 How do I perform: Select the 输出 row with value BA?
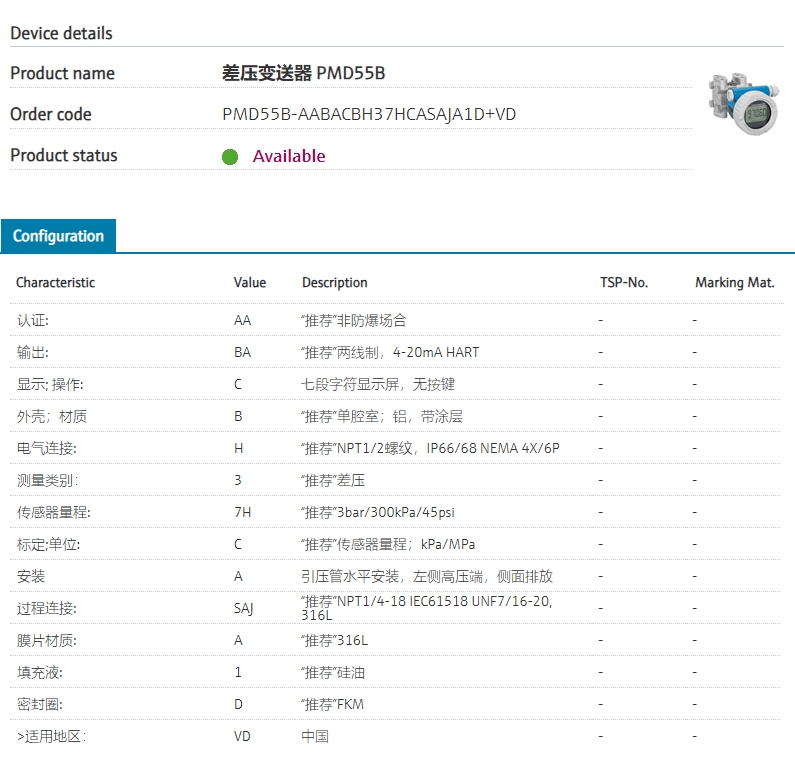tap(395, 352)
